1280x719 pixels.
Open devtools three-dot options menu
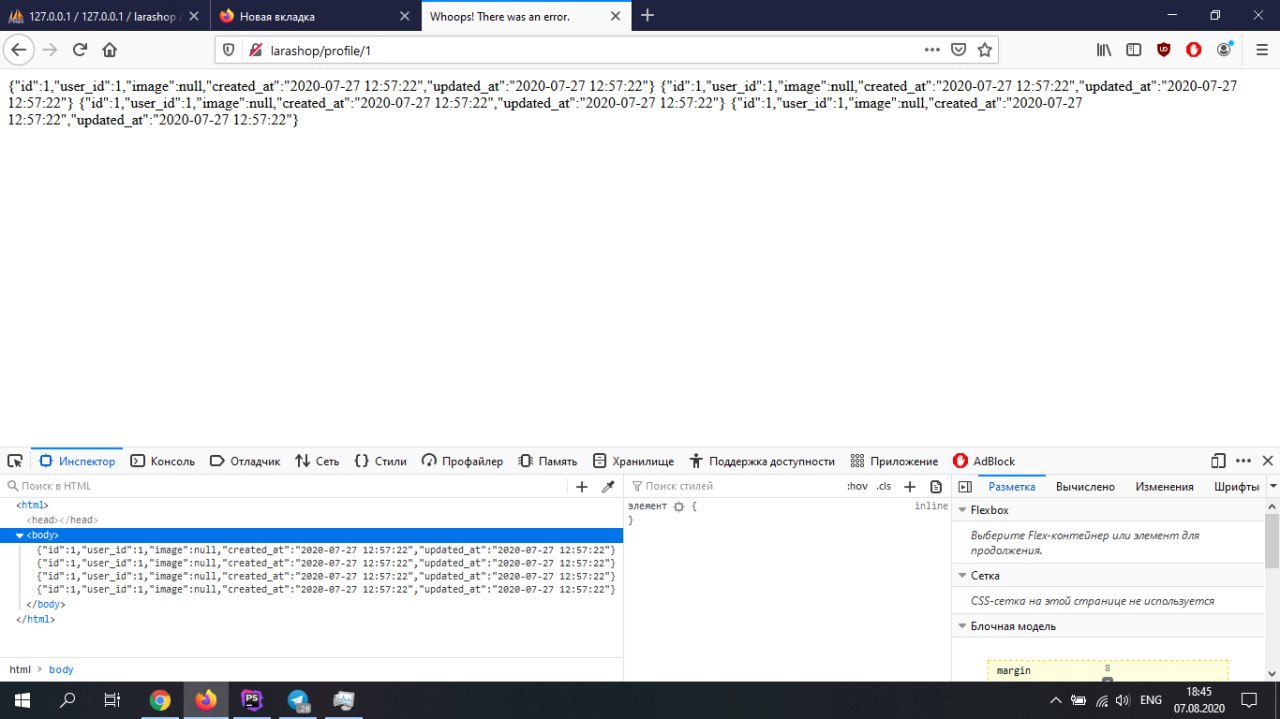pos(1243,461)
